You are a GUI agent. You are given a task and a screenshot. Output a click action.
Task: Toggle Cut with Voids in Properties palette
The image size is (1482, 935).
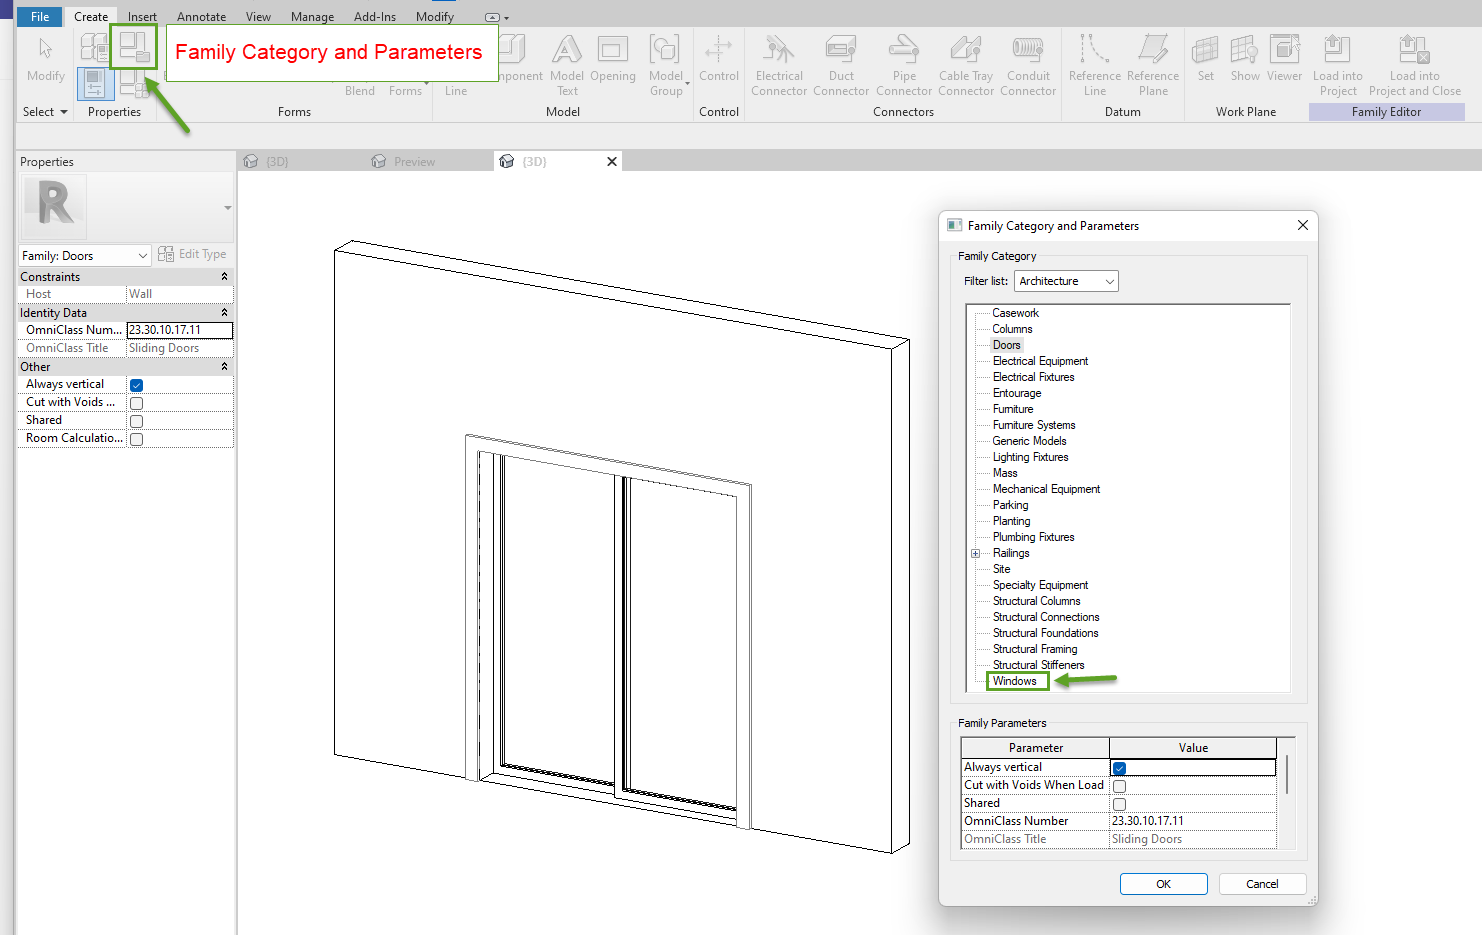coord(136,403)
